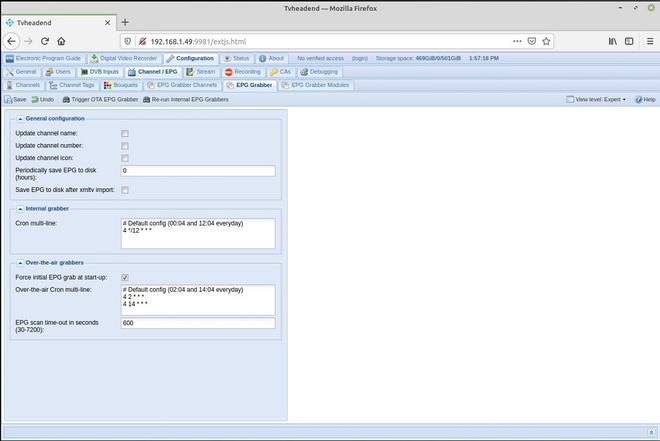Click the Periodically save EPG to disk field
The height and width of the screenshot is (441, 660).
pos(198,170)
